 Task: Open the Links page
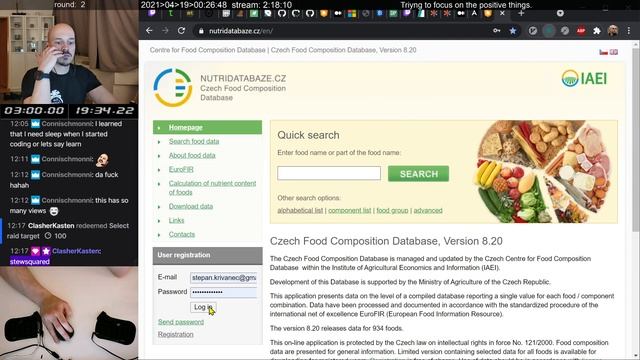176,220
